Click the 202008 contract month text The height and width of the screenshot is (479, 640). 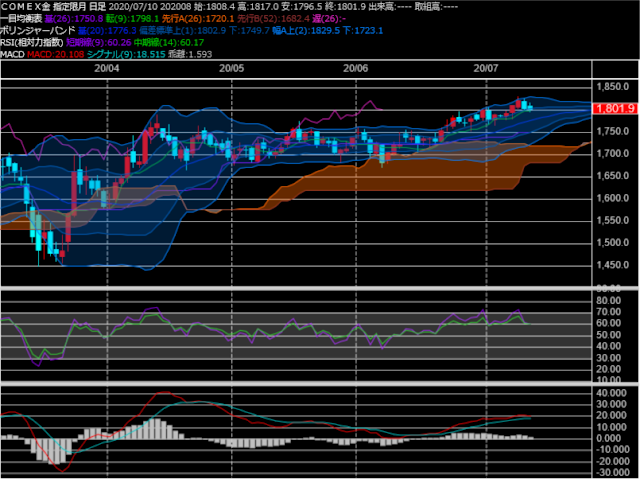[x=178, y=7]
